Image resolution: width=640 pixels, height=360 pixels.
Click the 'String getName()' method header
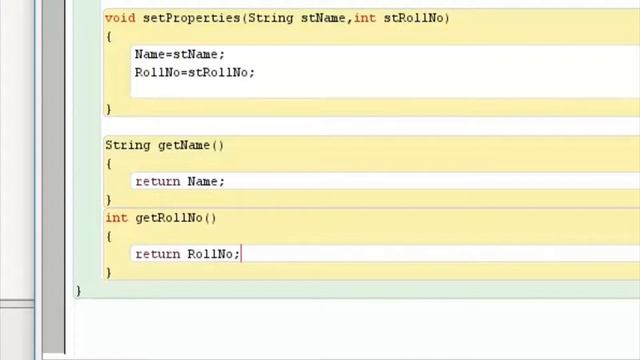pos(164,145)
